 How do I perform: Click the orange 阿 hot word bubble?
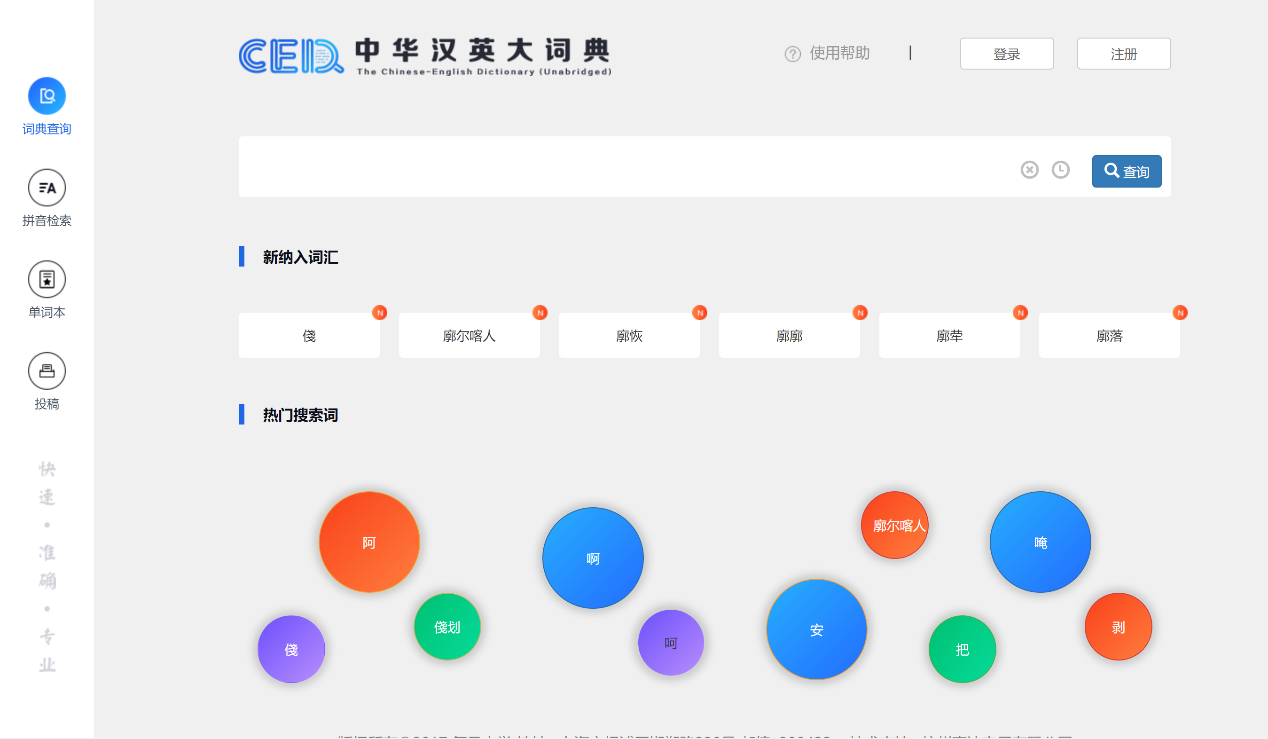click(x=369, y=542)
